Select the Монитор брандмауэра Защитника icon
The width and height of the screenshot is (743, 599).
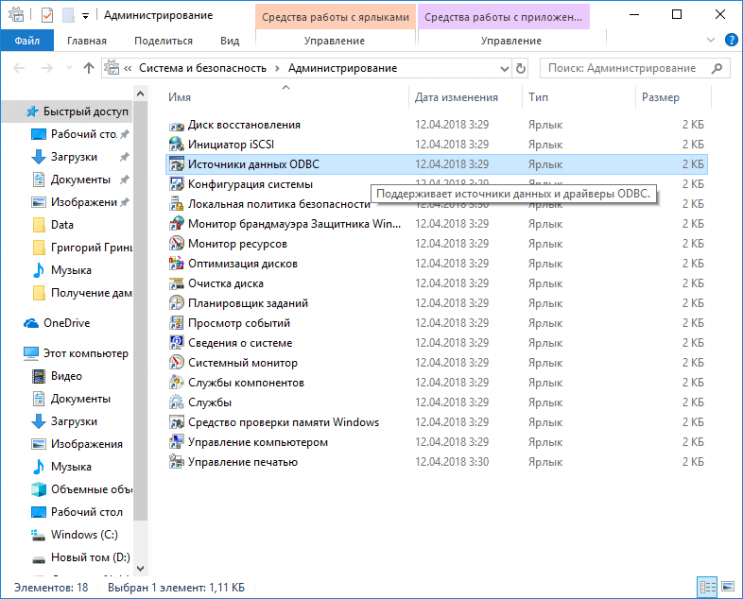tap(176, 224)
